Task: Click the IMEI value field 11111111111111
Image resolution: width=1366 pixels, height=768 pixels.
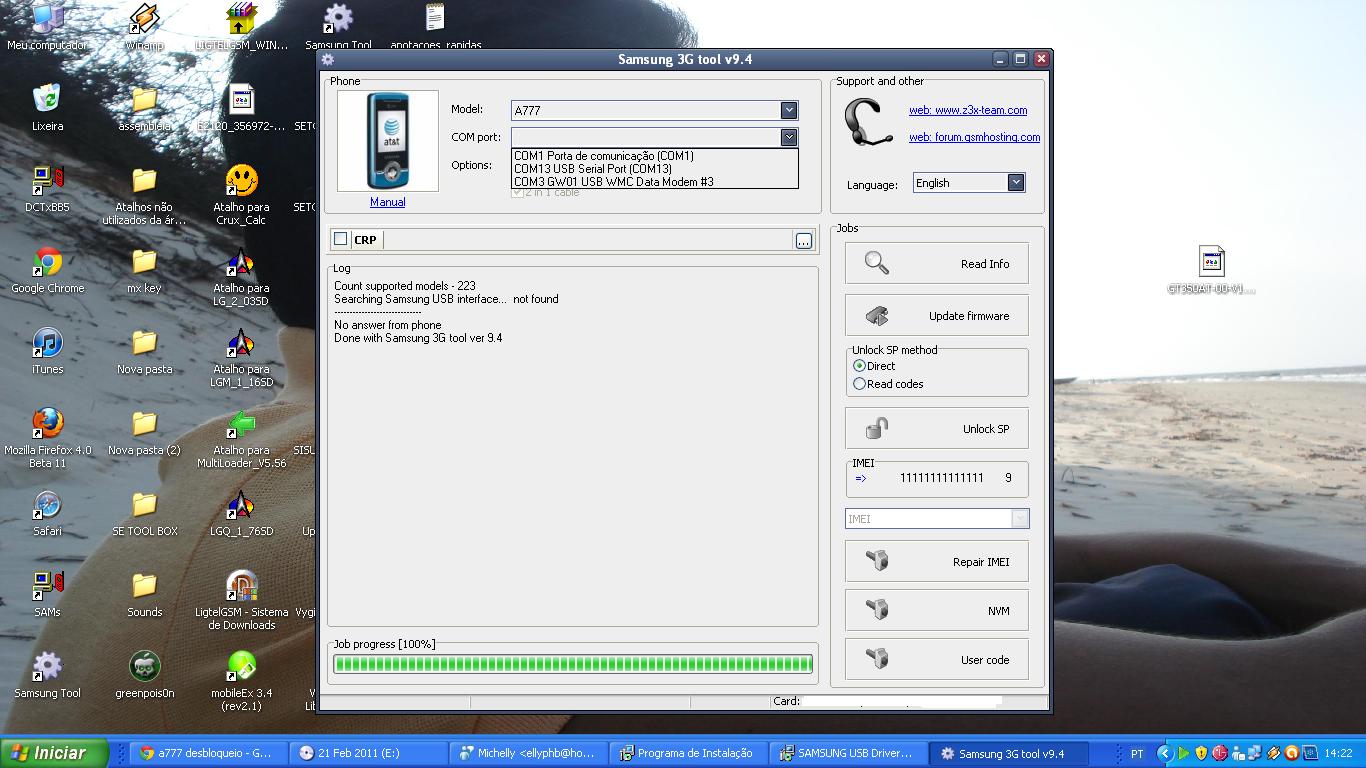Action: [941, 478]
